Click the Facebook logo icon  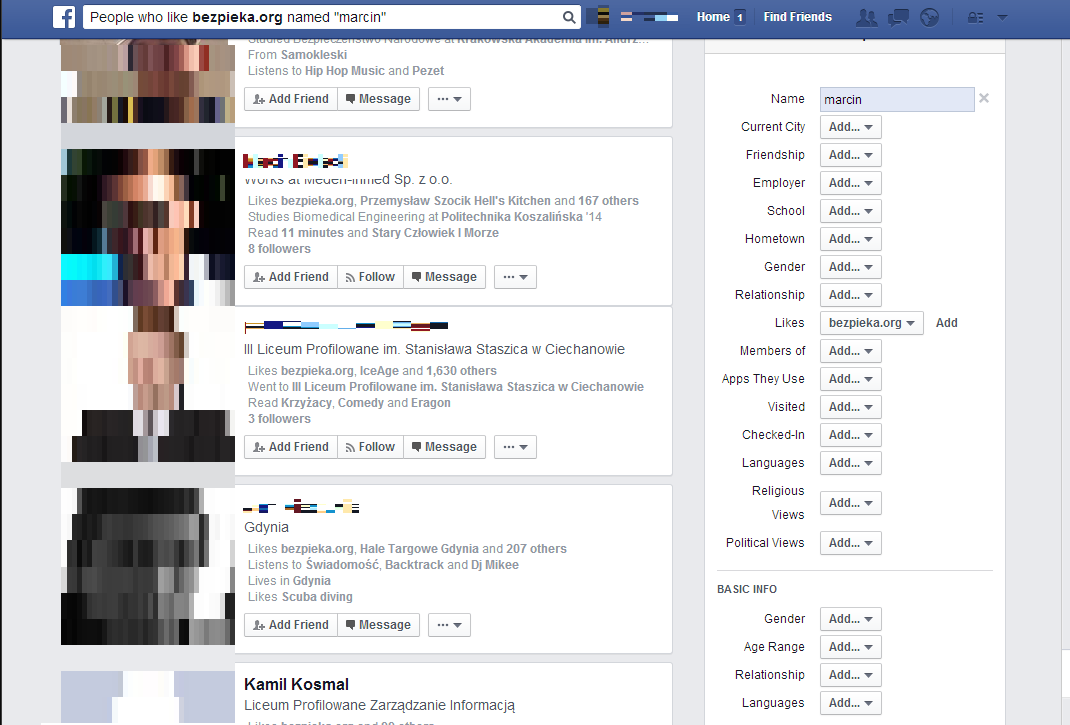[x=64, y=17]
